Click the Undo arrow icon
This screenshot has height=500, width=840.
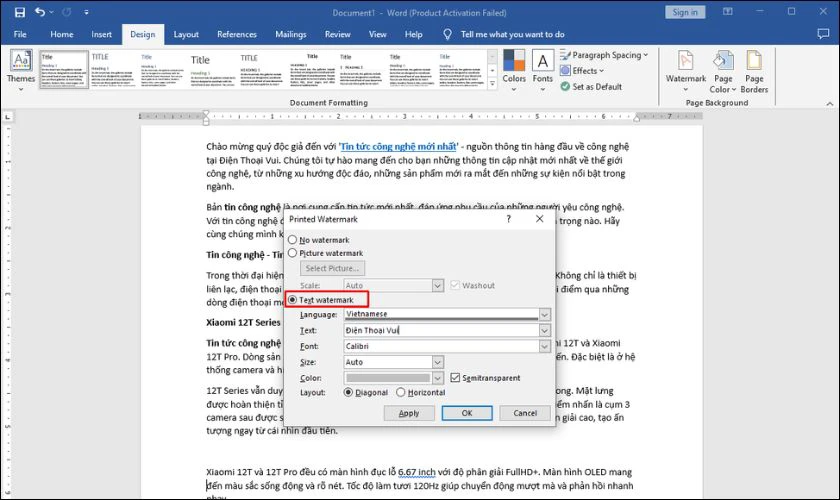(40, 12)
